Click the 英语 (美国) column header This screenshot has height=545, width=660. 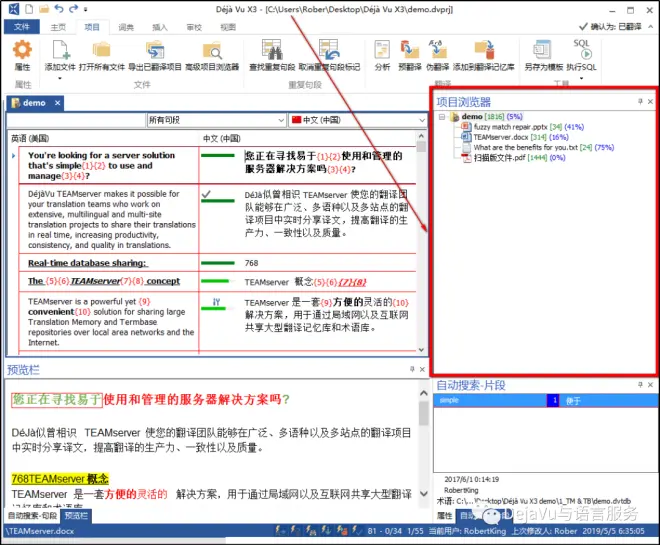pyautogui.click(x=30, y=138)
